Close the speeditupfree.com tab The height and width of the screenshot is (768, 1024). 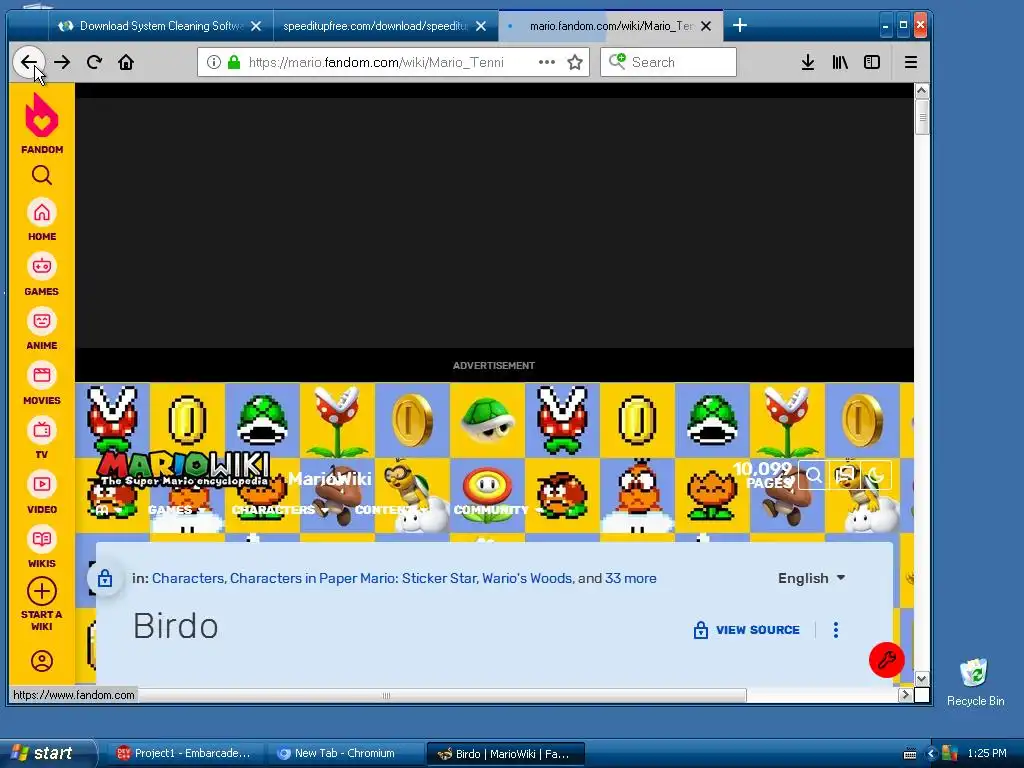pos(481,26)
